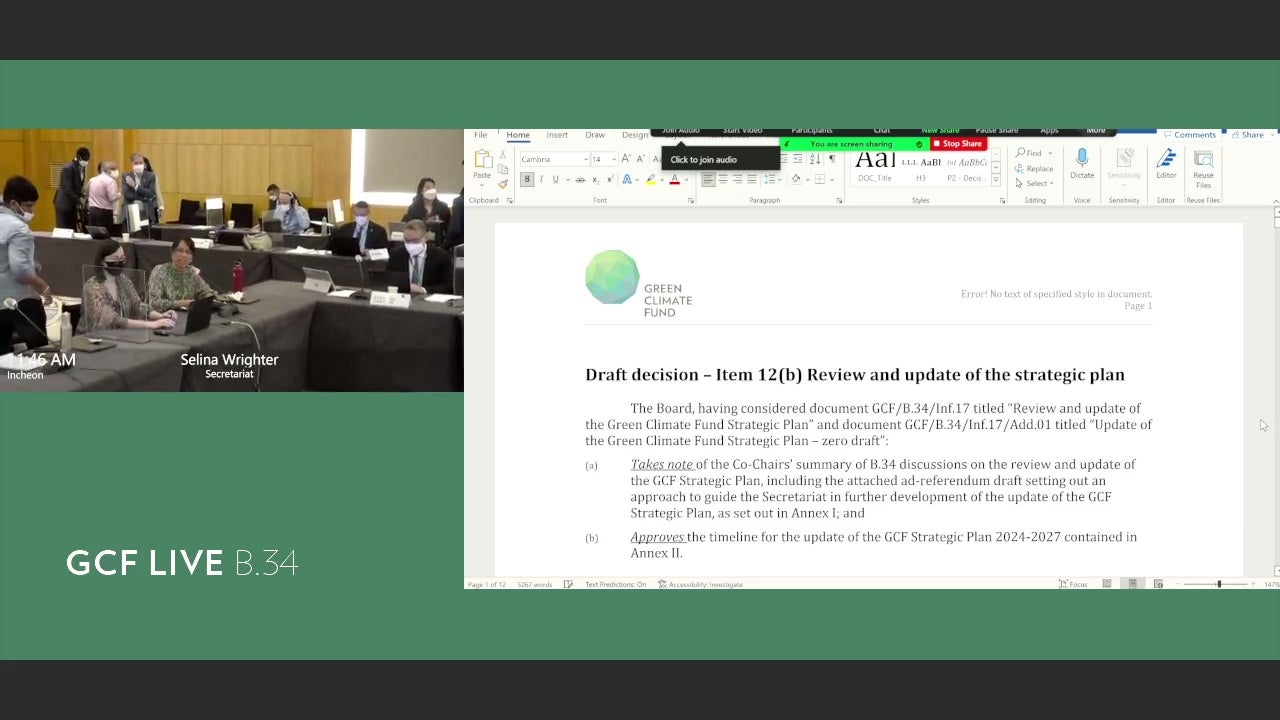Viewport: 1280px width, 720px height.
Task: Click the Borders icon
Action: (x=819, y=180)
